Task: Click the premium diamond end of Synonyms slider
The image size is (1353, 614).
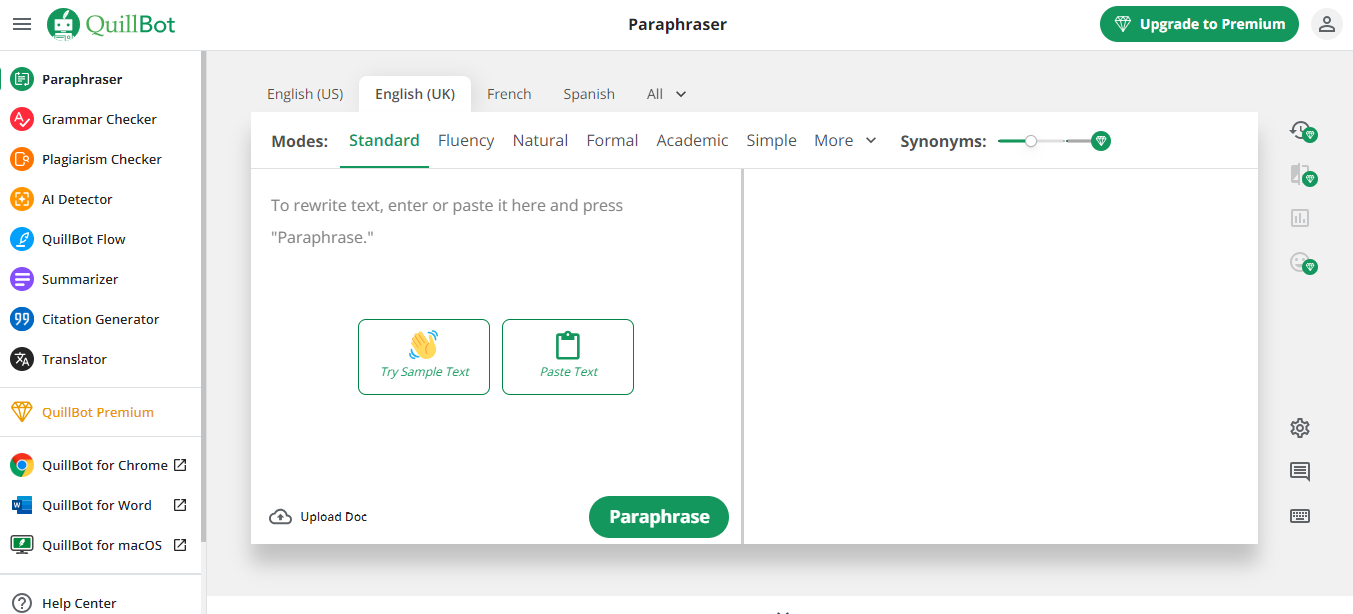Action: point(1101,141)
